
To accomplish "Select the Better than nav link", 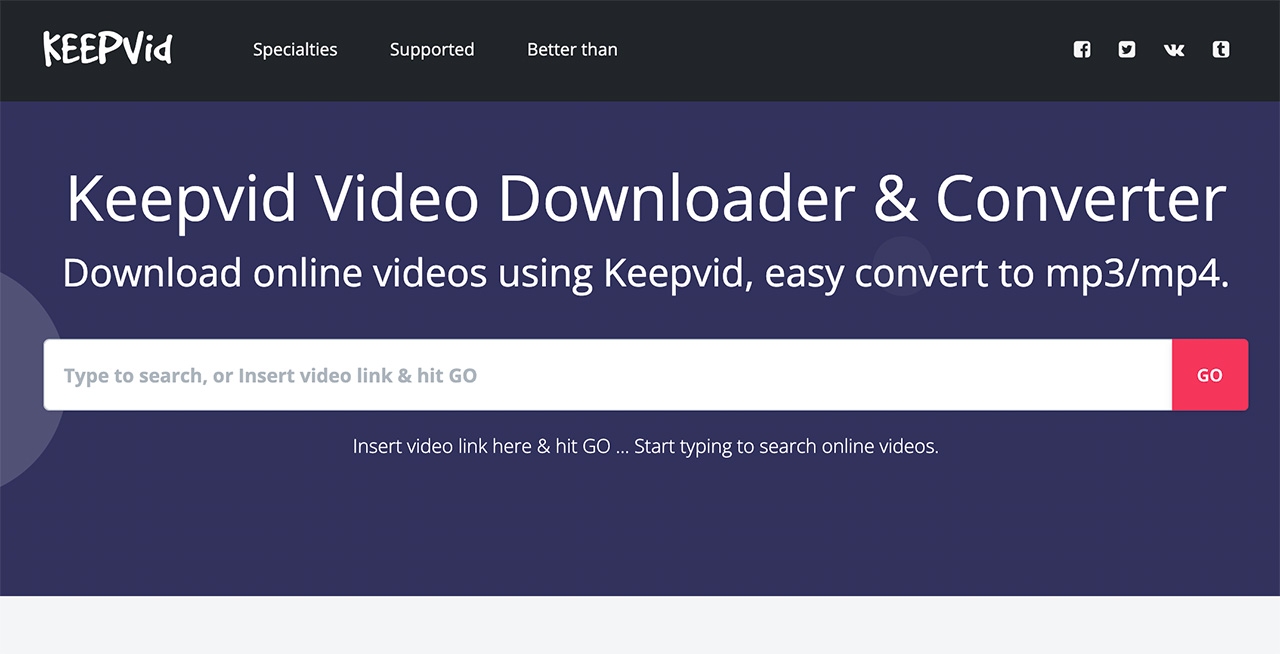I will [x=572, y=49].
